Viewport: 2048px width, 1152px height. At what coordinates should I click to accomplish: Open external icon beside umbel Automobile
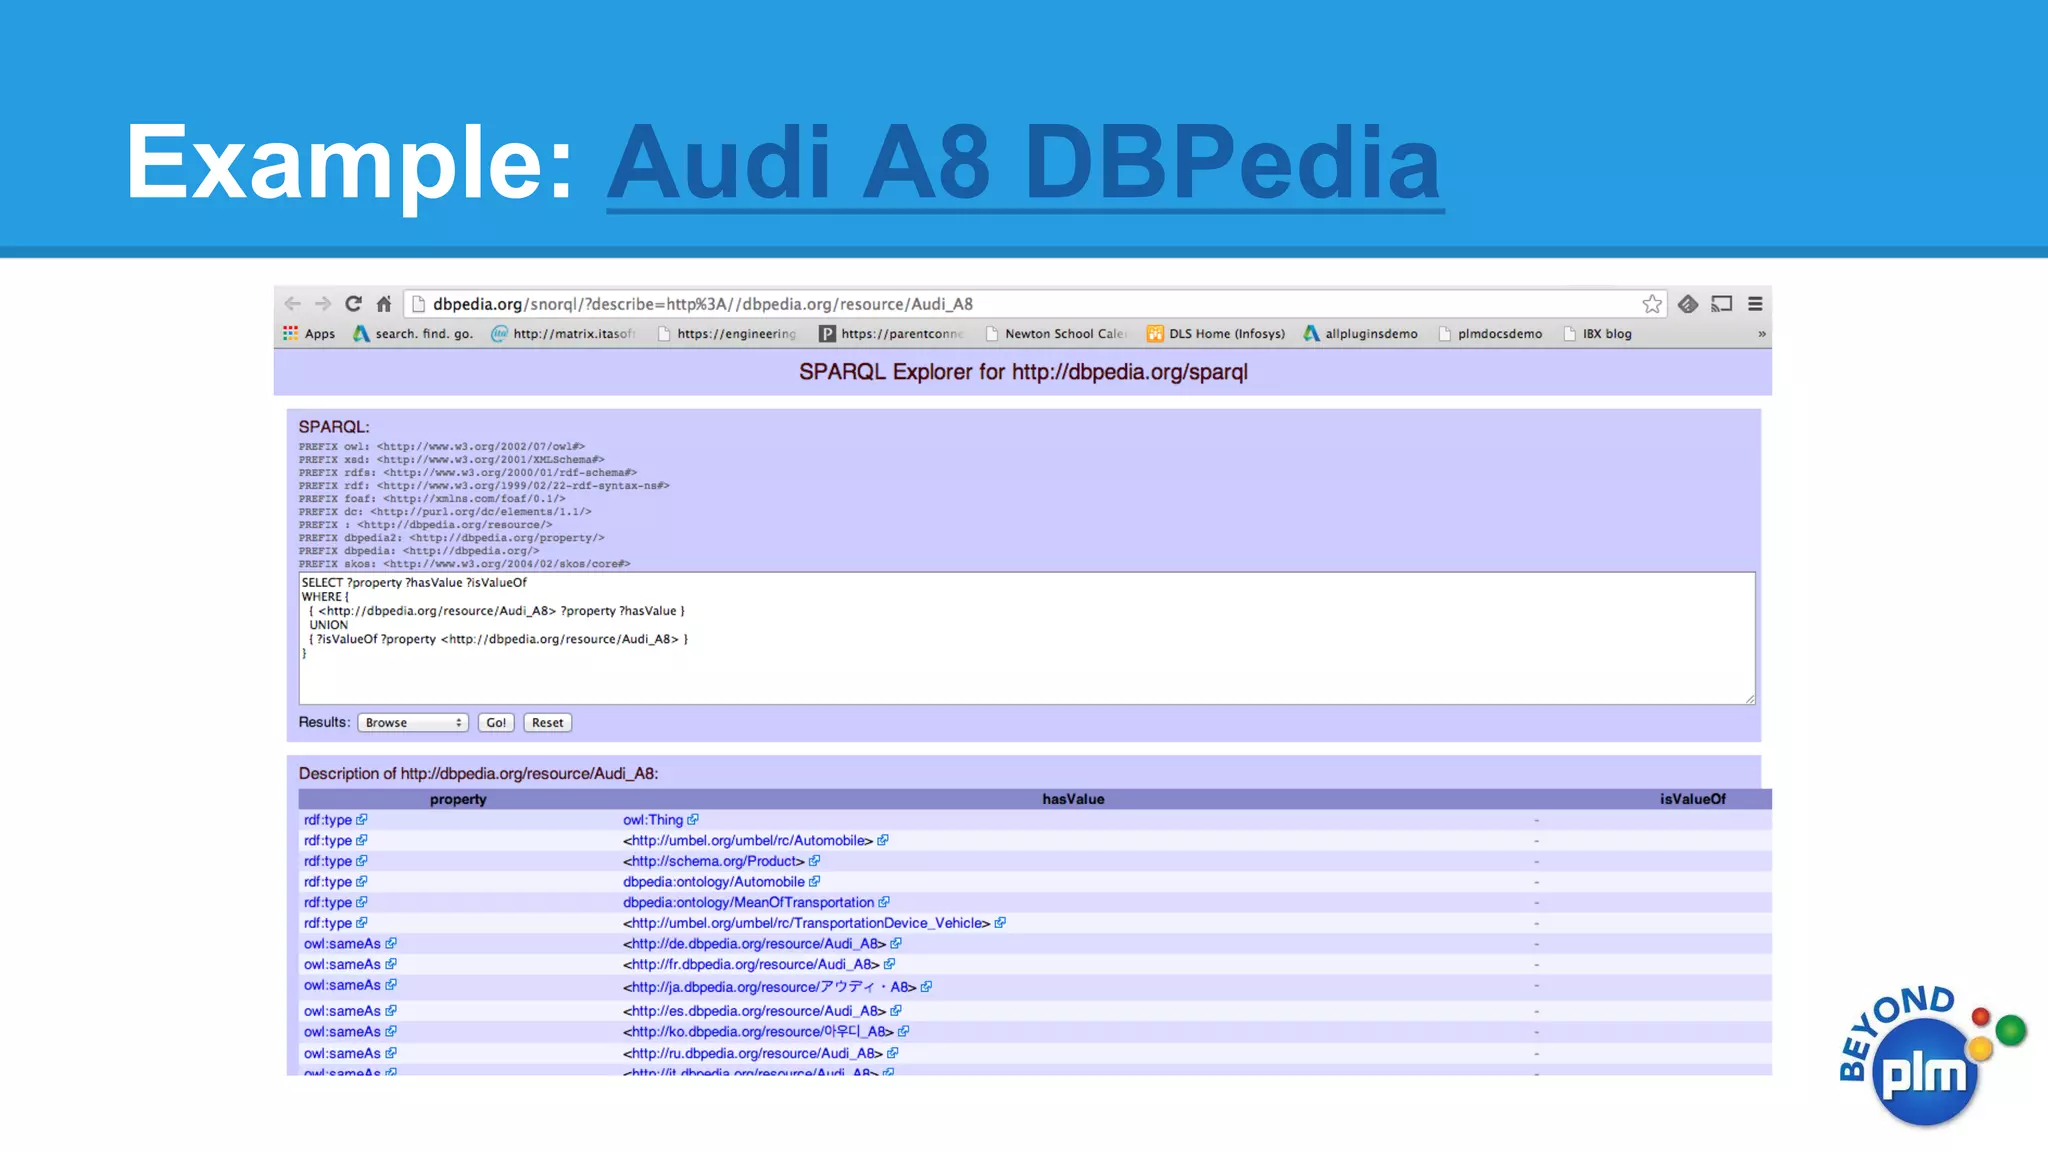[883, 841]
